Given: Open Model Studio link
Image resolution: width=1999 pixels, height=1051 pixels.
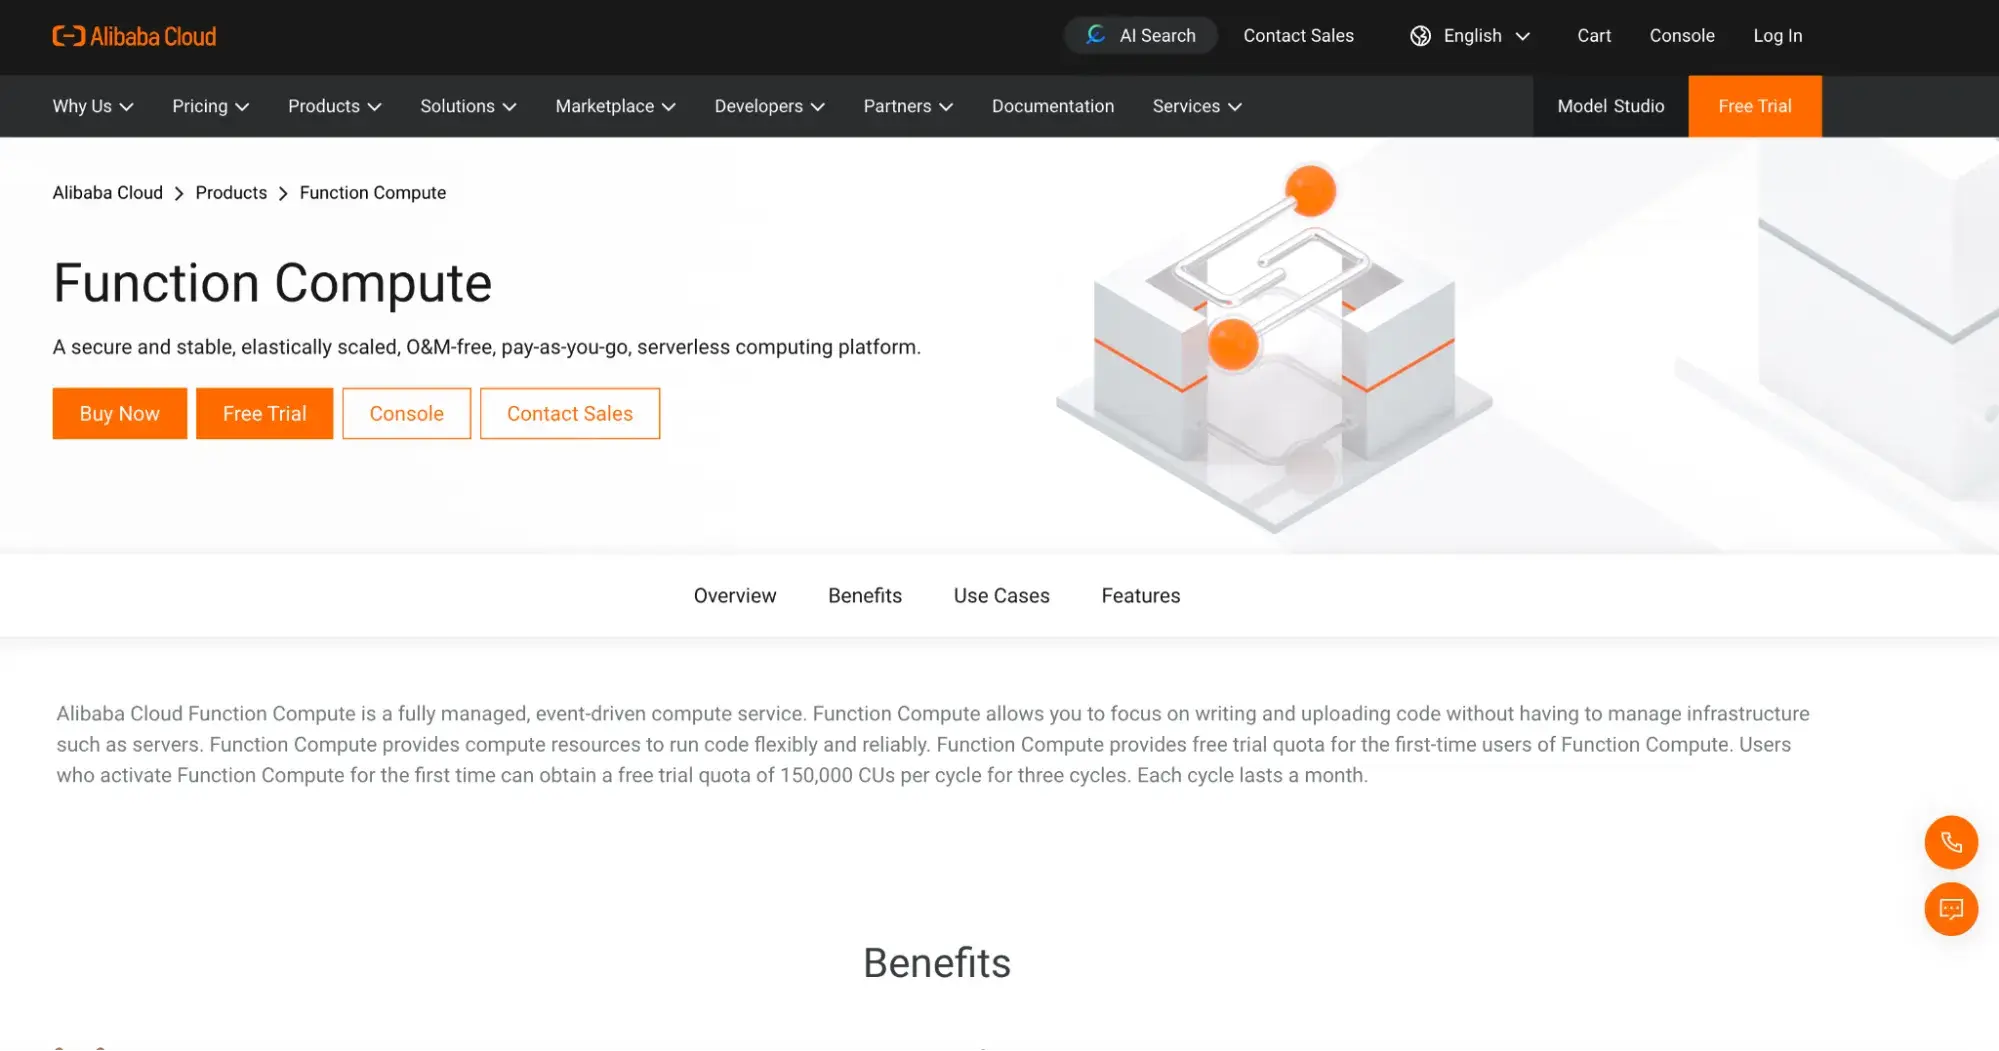Looking at the screenshot, I should pos(1610,106).
